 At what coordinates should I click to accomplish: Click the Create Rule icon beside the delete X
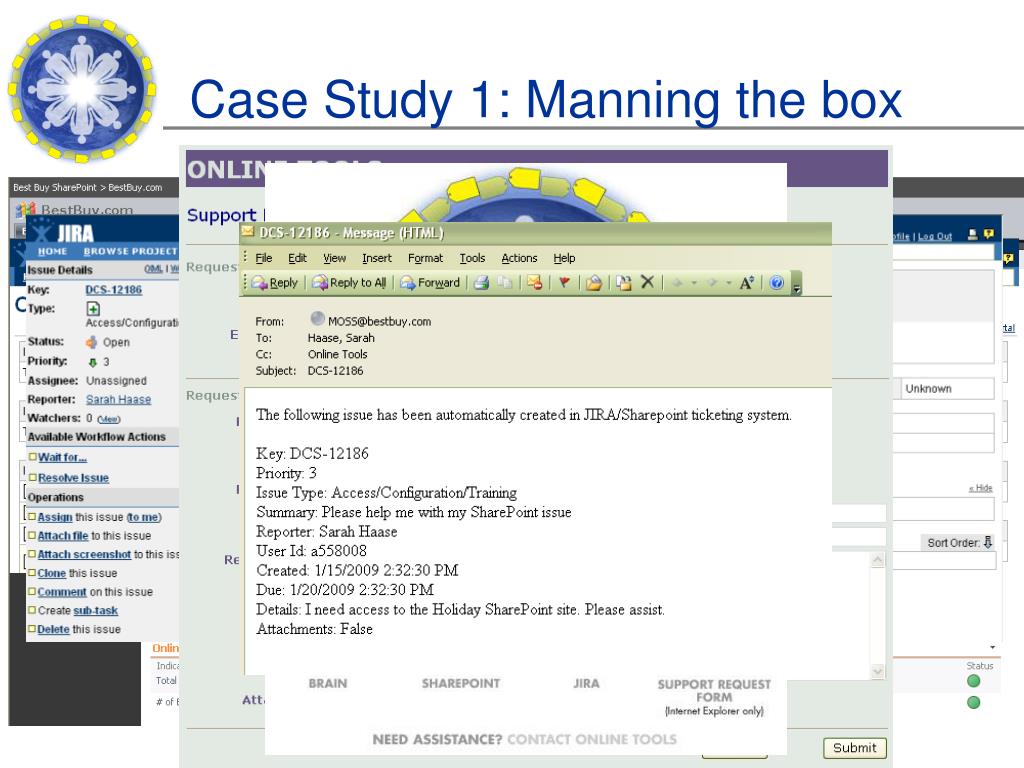[624, 283]
